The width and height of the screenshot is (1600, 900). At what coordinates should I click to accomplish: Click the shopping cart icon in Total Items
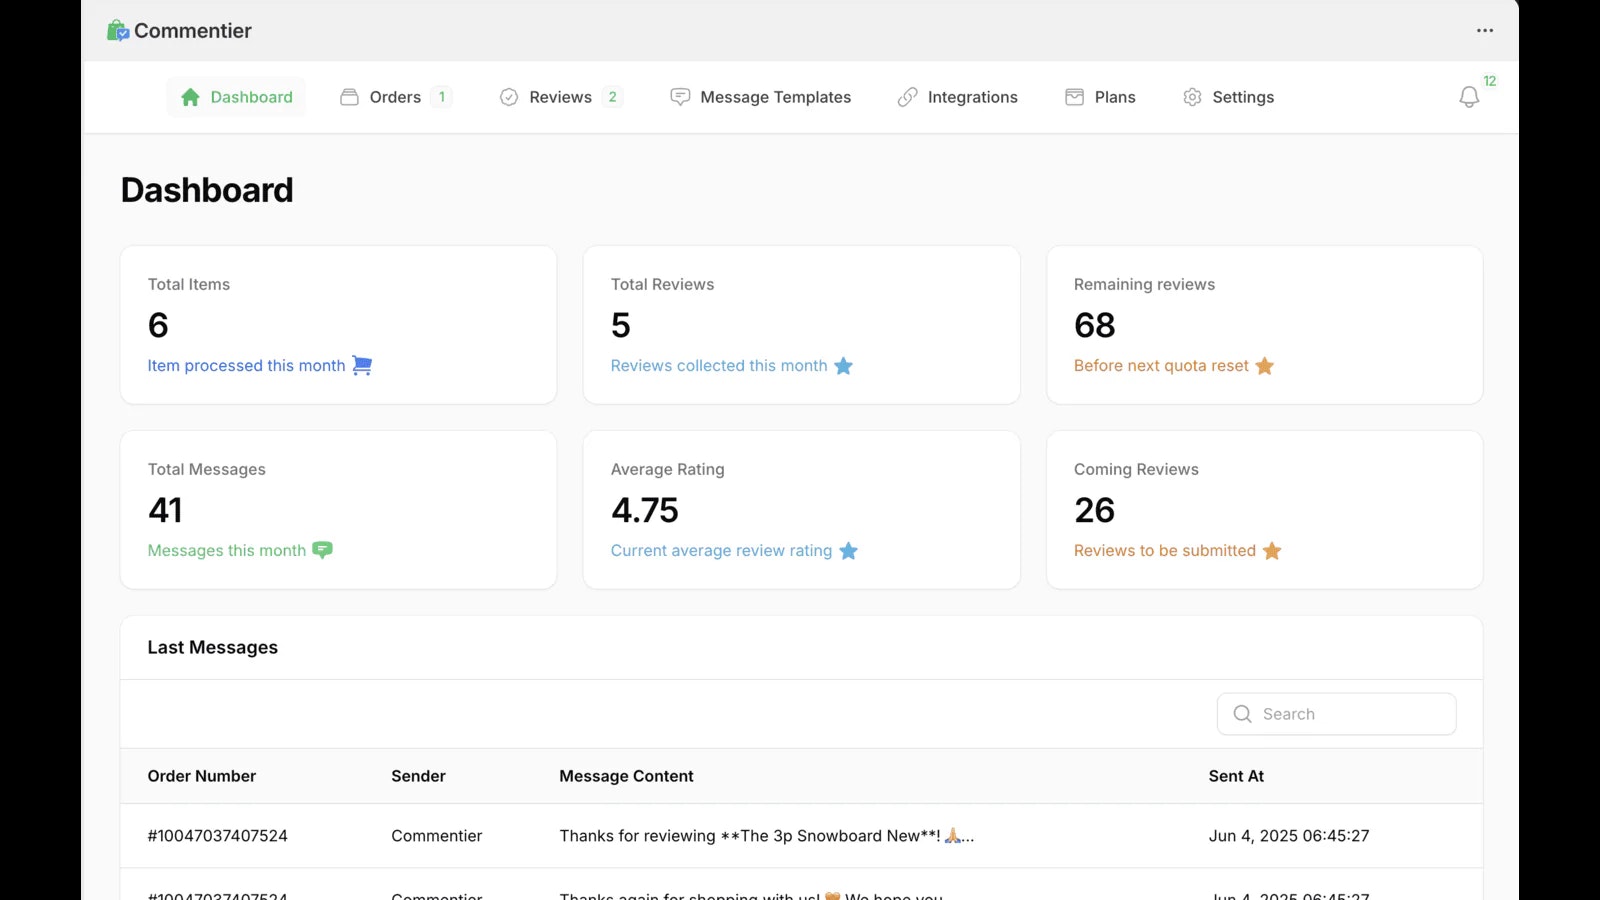(362, 366)
